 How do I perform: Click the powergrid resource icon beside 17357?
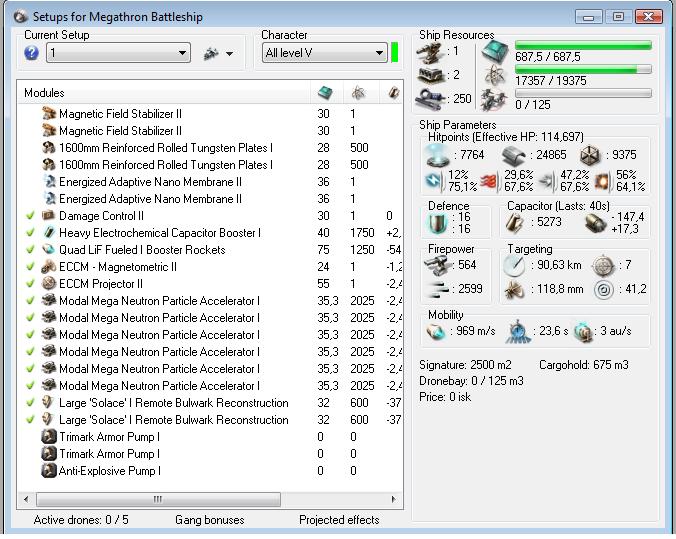(495, 75)
